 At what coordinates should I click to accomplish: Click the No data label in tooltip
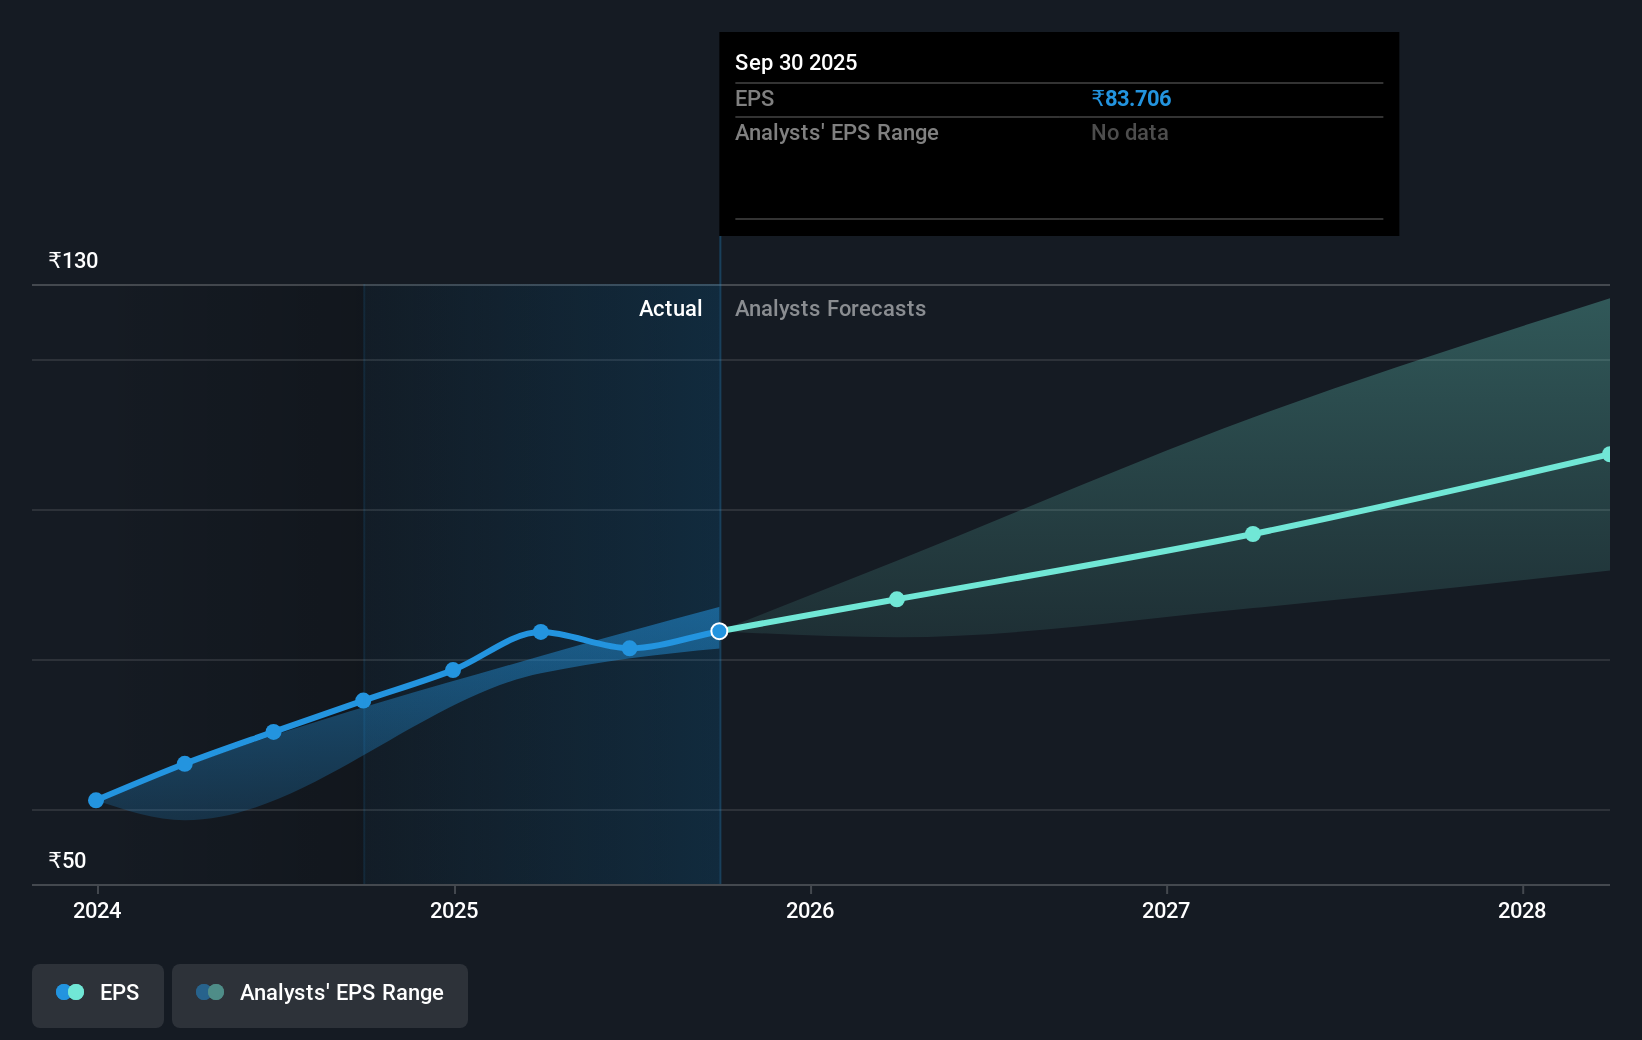pos(1129,132)
